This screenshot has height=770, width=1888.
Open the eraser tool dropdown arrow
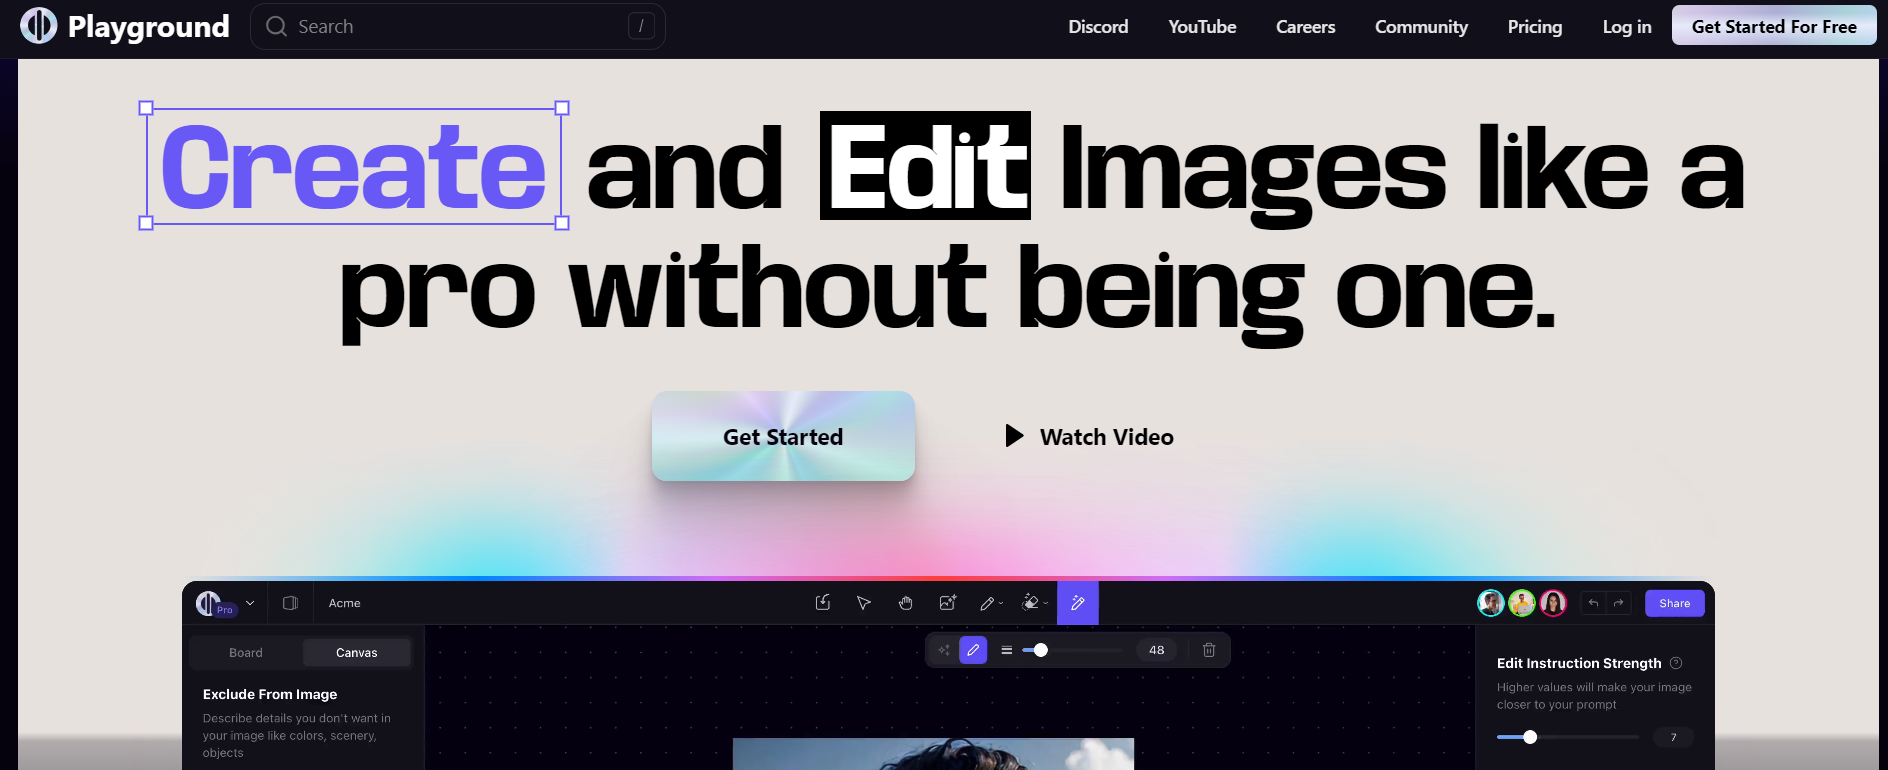pyautogui.click(x=1046, y=604)
